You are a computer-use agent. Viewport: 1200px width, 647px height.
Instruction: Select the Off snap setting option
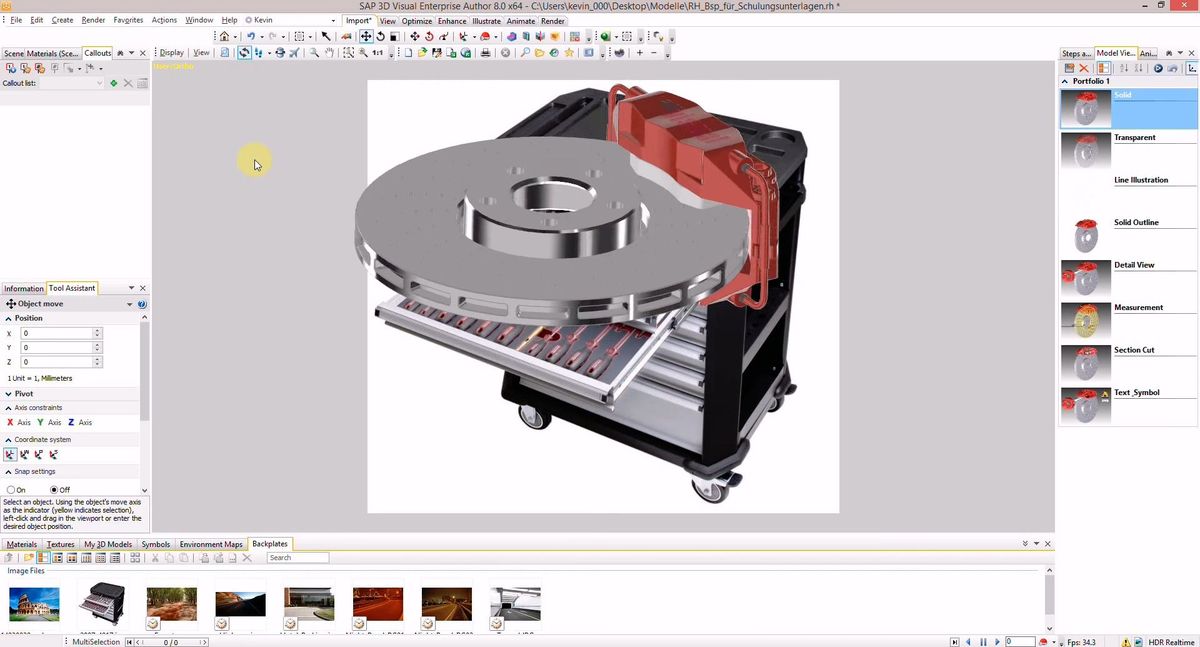tap(55, 489)
